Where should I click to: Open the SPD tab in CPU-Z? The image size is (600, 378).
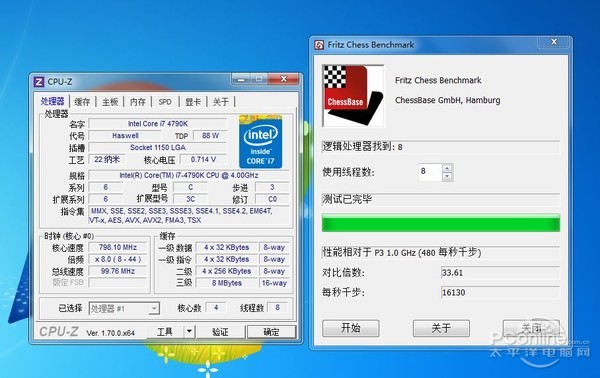click(165, 102)
